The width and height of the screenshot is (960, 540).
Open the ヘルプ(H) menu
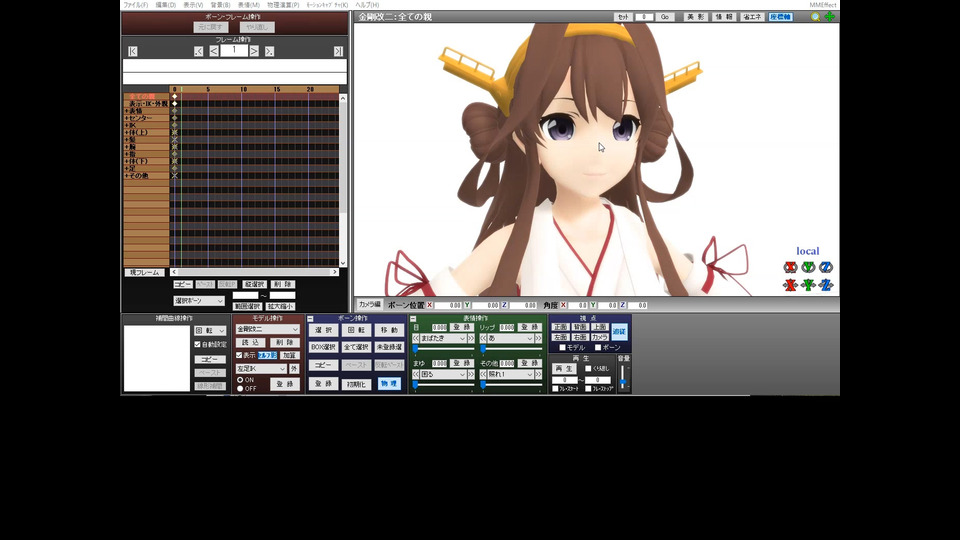point(367,5)
